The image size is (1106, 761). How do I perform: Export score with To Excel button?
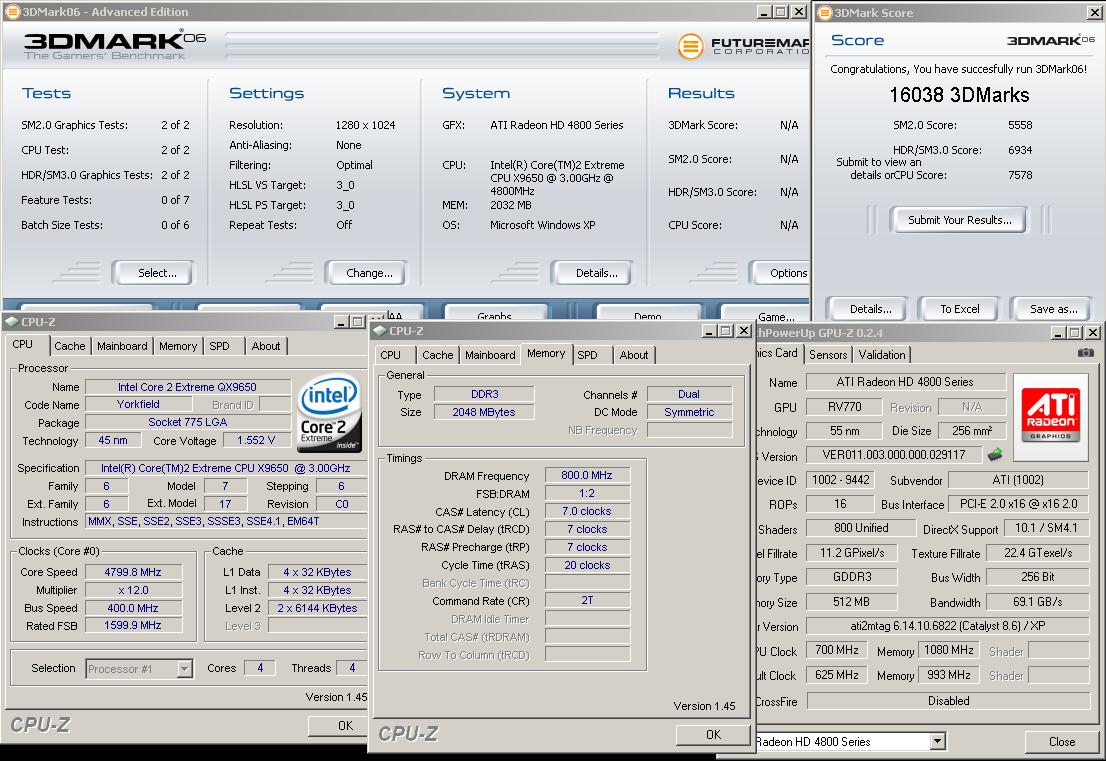[x=960, y=309]
